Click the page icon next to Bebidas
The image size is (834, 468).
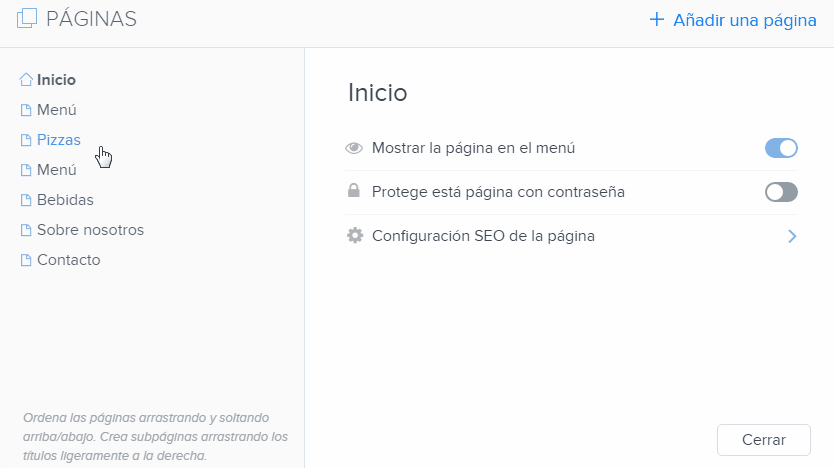point(27,200)
